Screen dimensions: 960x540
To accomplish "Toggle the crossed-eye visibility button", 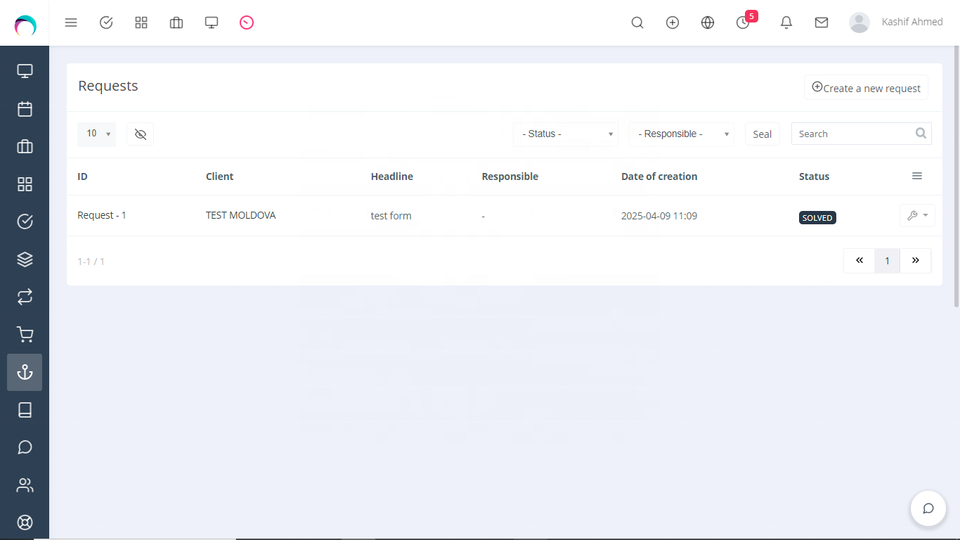I will point(140,134).
